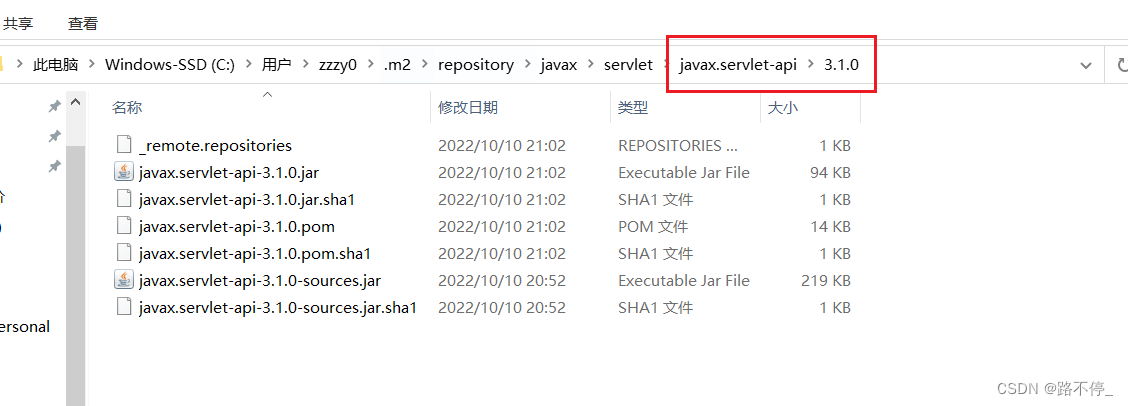Open the address bar history dropdown
This screenshot has height=406, width=1128.
(x=1086, y=66)
